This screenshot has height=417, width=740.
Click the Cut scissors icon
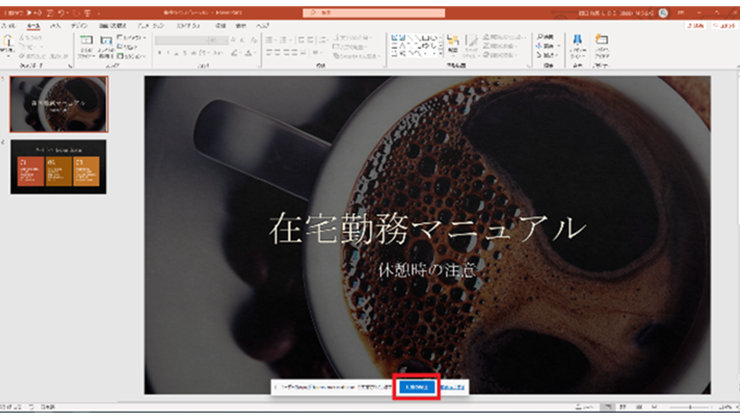22,37
